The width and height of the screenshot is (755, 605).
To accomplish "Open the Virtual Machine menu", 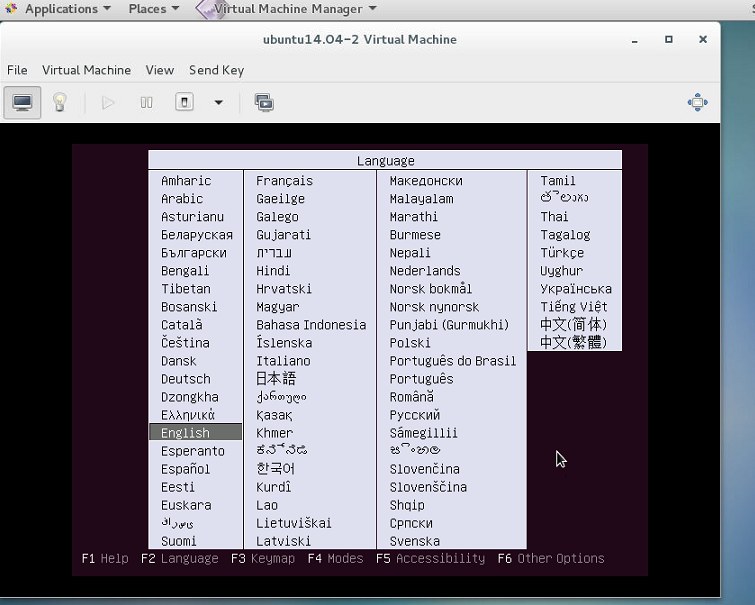I will tap(87, 70).
